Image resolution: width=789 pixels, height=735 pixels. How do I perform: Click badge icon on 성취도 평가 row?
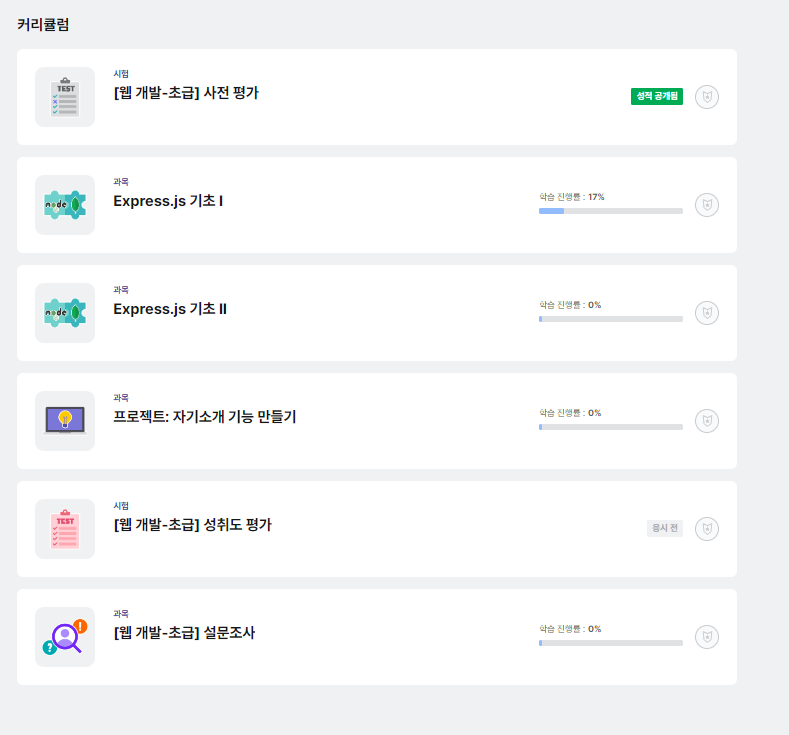(x=706, y=529)
